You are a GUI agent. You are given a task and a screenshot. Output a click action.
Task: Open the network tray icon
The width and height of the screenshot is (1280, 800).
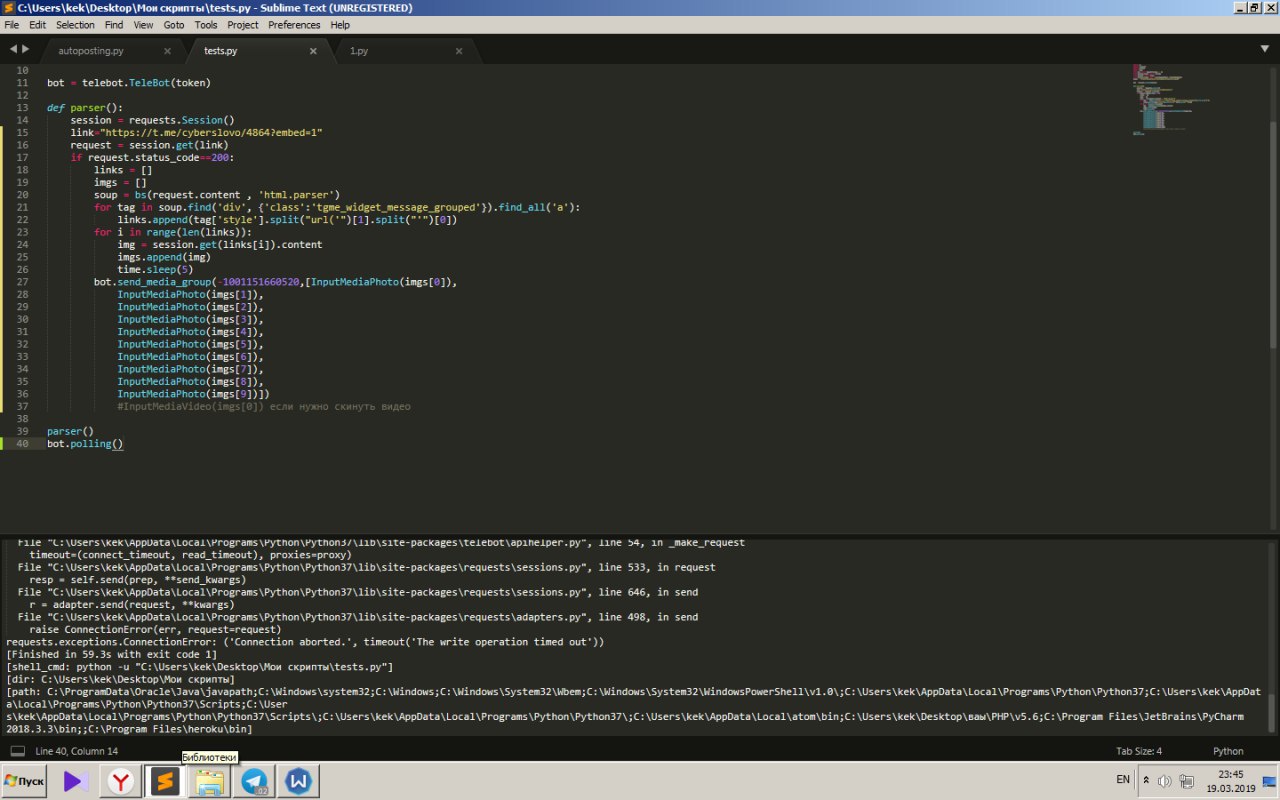coord(1187,781)
